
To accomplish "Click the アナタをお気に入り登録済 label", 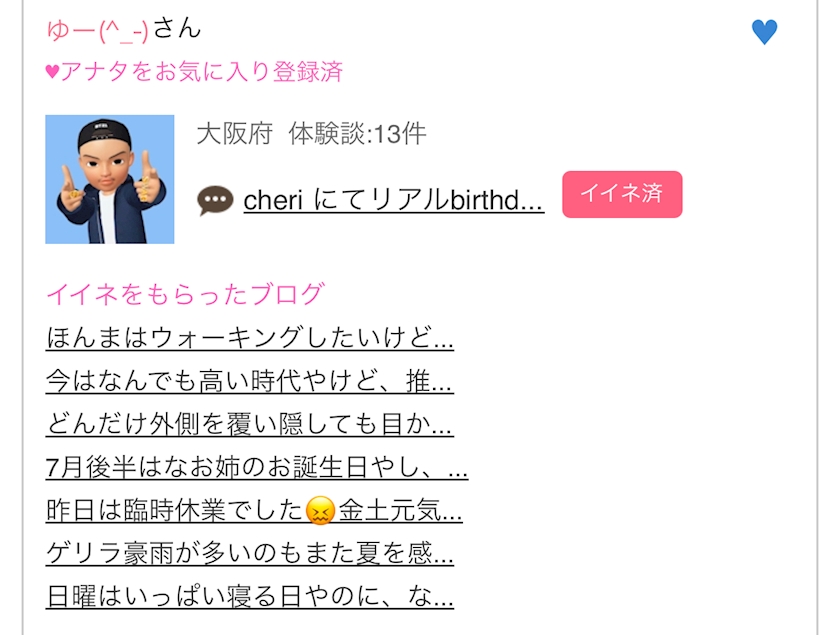I will click(x=201, y=71).
